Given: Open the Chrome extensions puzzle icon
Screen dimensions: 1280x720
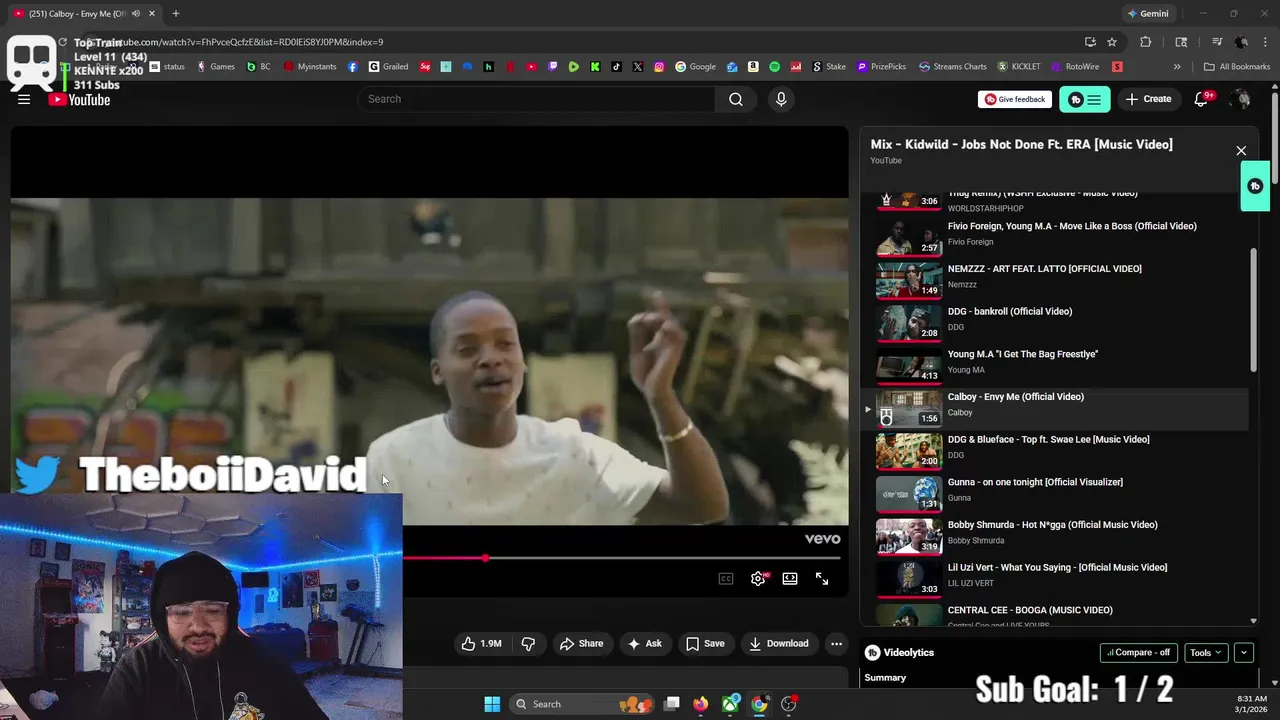Looking at the screenshot, I should coord(1146,42).
